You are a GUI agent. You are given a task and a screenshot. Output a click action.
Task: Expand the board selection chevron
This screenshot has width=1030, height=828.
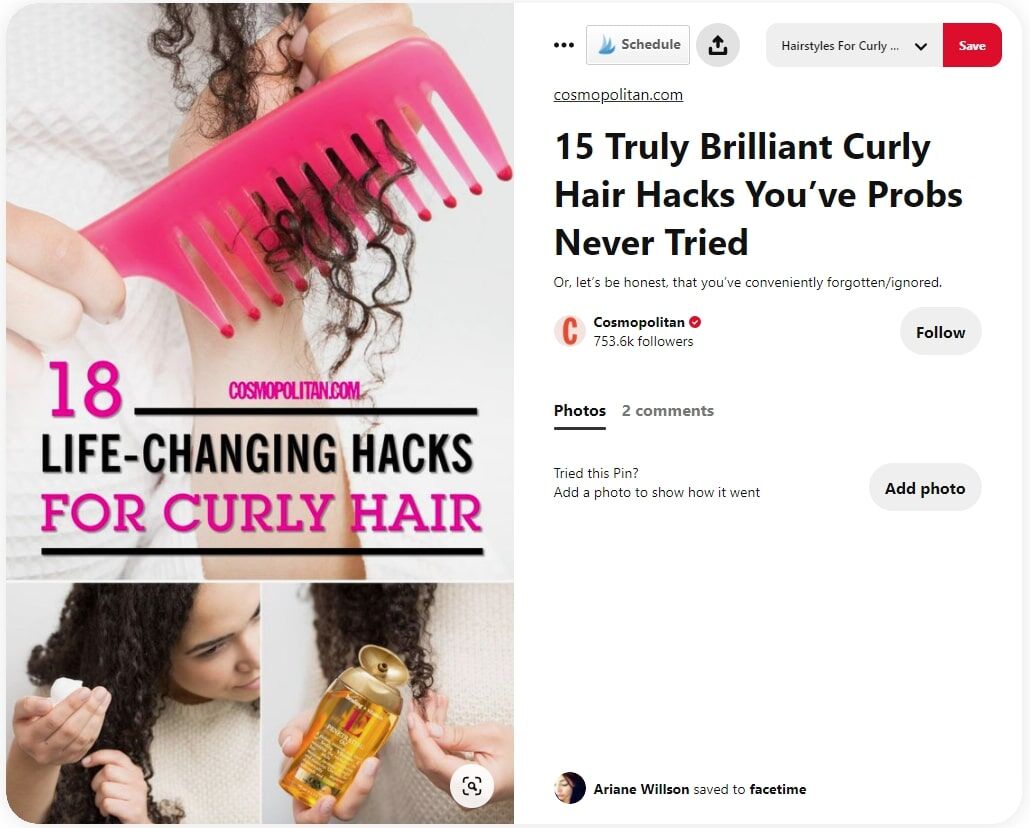point(921,46)
